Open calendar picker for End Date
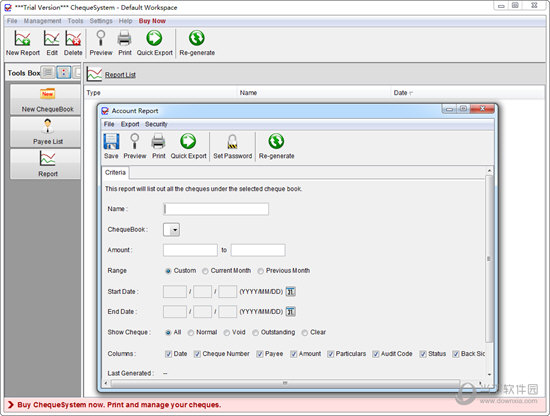Screen dimensions: 550x416 coord(290,311)
